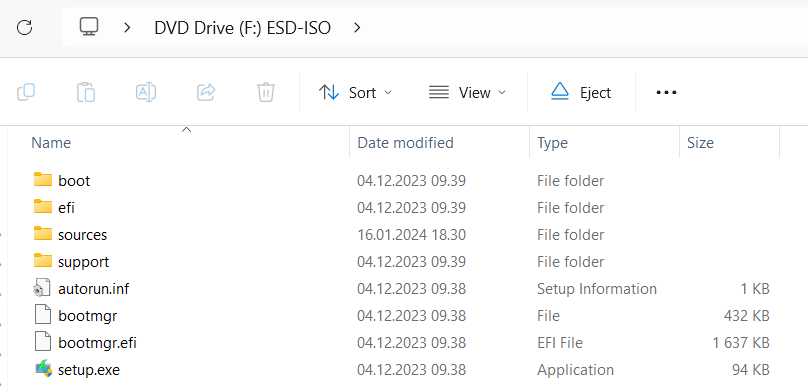808x392 pixels.
Task: Open the Sort dropdown menu
Action: point(356,93)
